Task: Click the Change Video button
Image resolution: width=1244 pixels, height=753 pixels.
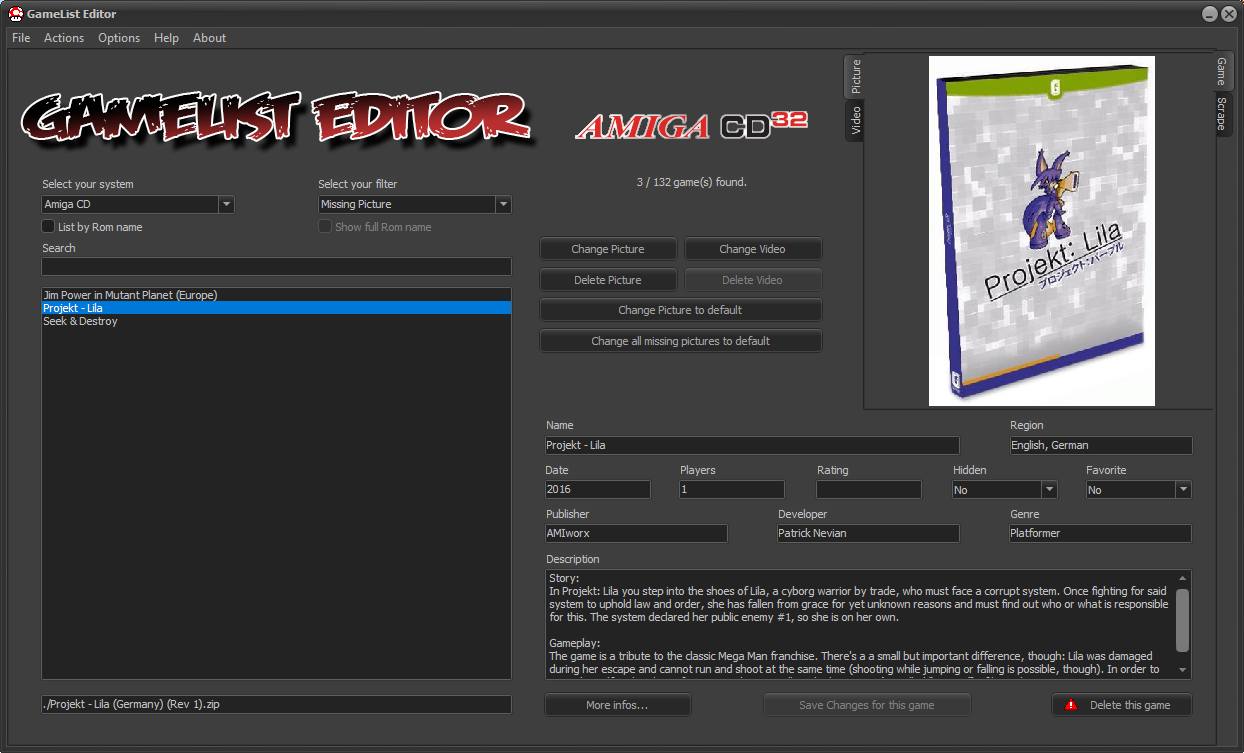Action: click(x=752, y=249)
